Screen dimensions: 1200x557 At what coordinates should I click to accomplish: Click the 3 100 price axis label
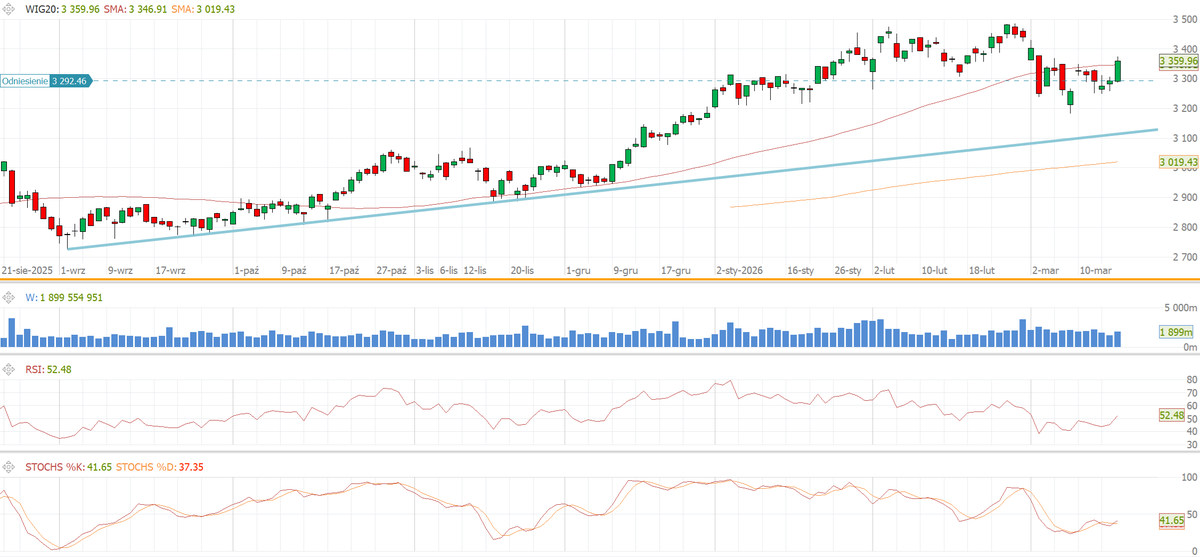(1185, 138)
